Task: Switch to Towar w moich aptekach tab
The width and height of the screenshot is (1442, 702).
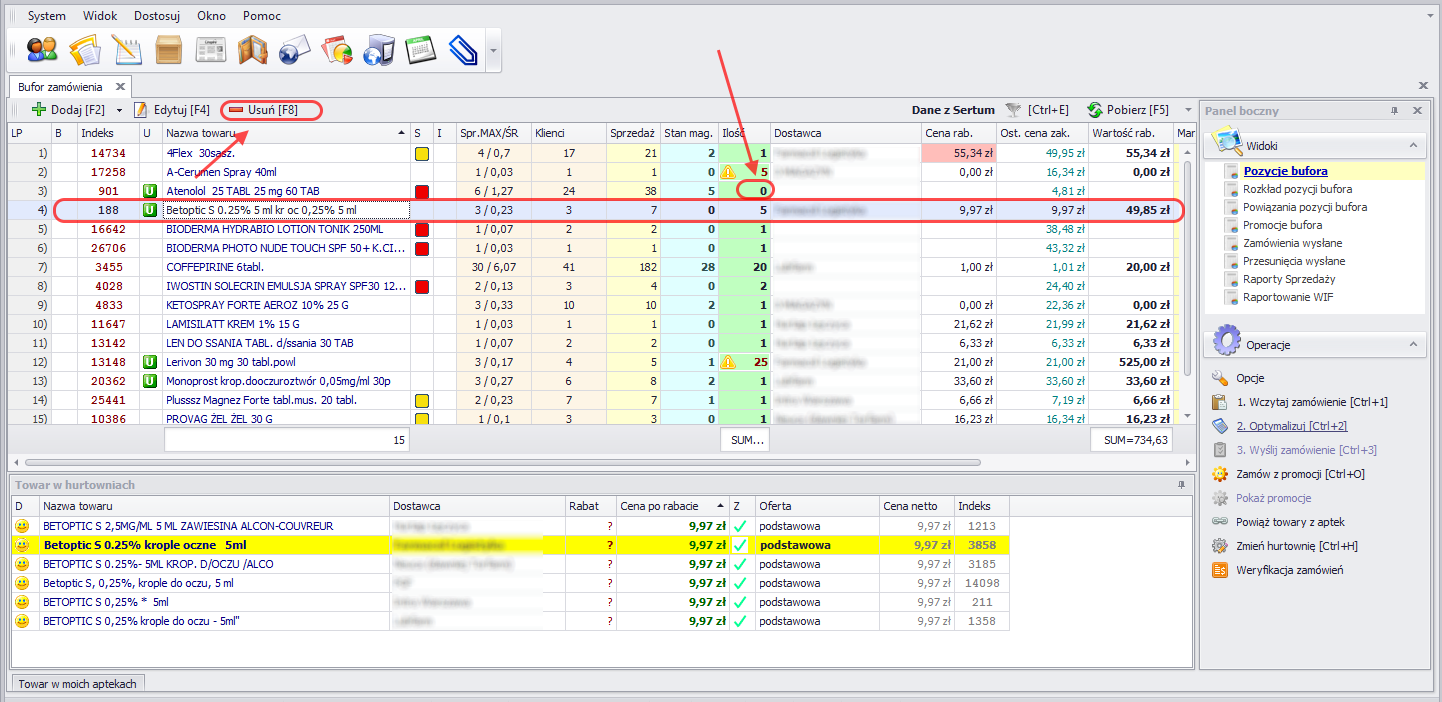Action: 78,683
